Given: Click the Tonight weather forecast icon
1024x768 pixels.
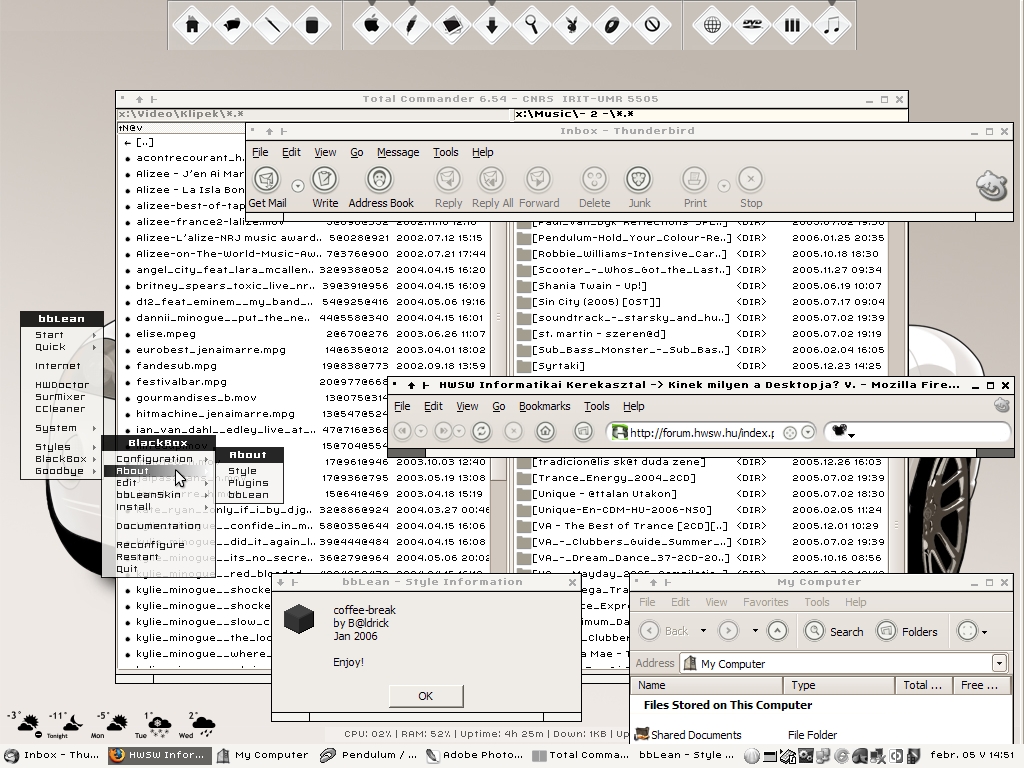Looking at the screenshot, I should [66, 724].
